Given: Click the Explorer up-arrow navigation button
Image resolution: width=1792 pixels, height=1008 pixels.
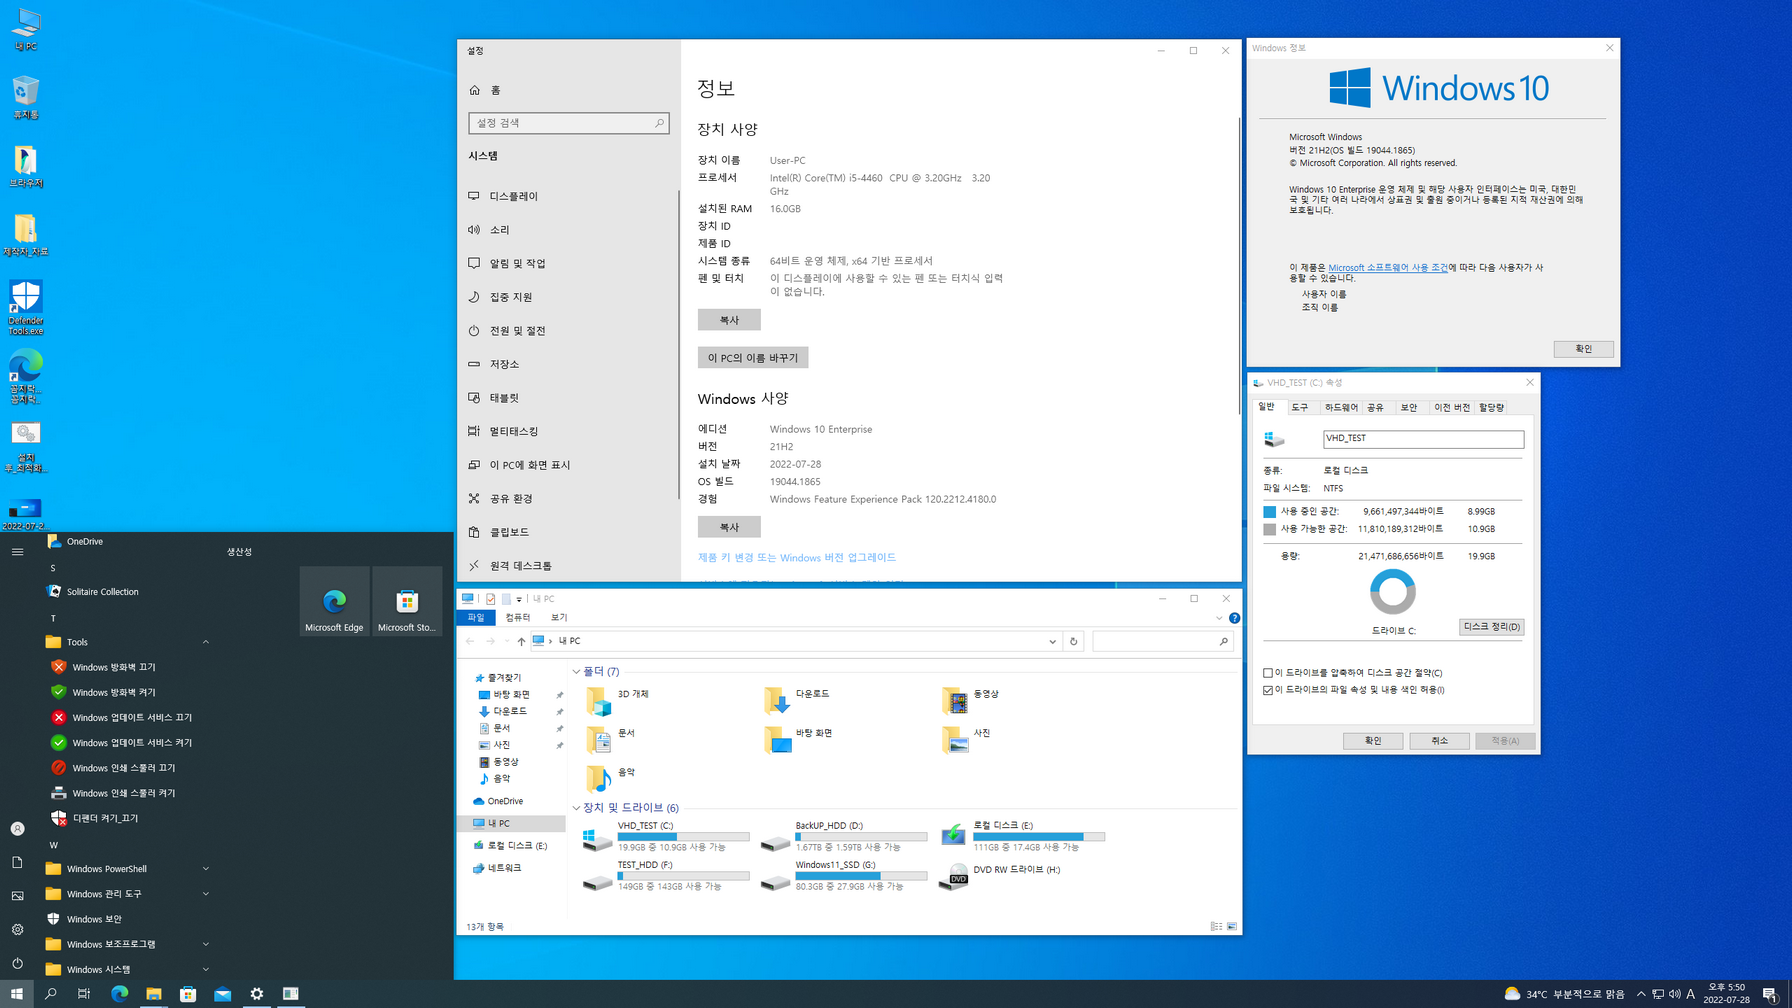Looking at the screenshot, I should pyautogui.click(x=521, y=641).
